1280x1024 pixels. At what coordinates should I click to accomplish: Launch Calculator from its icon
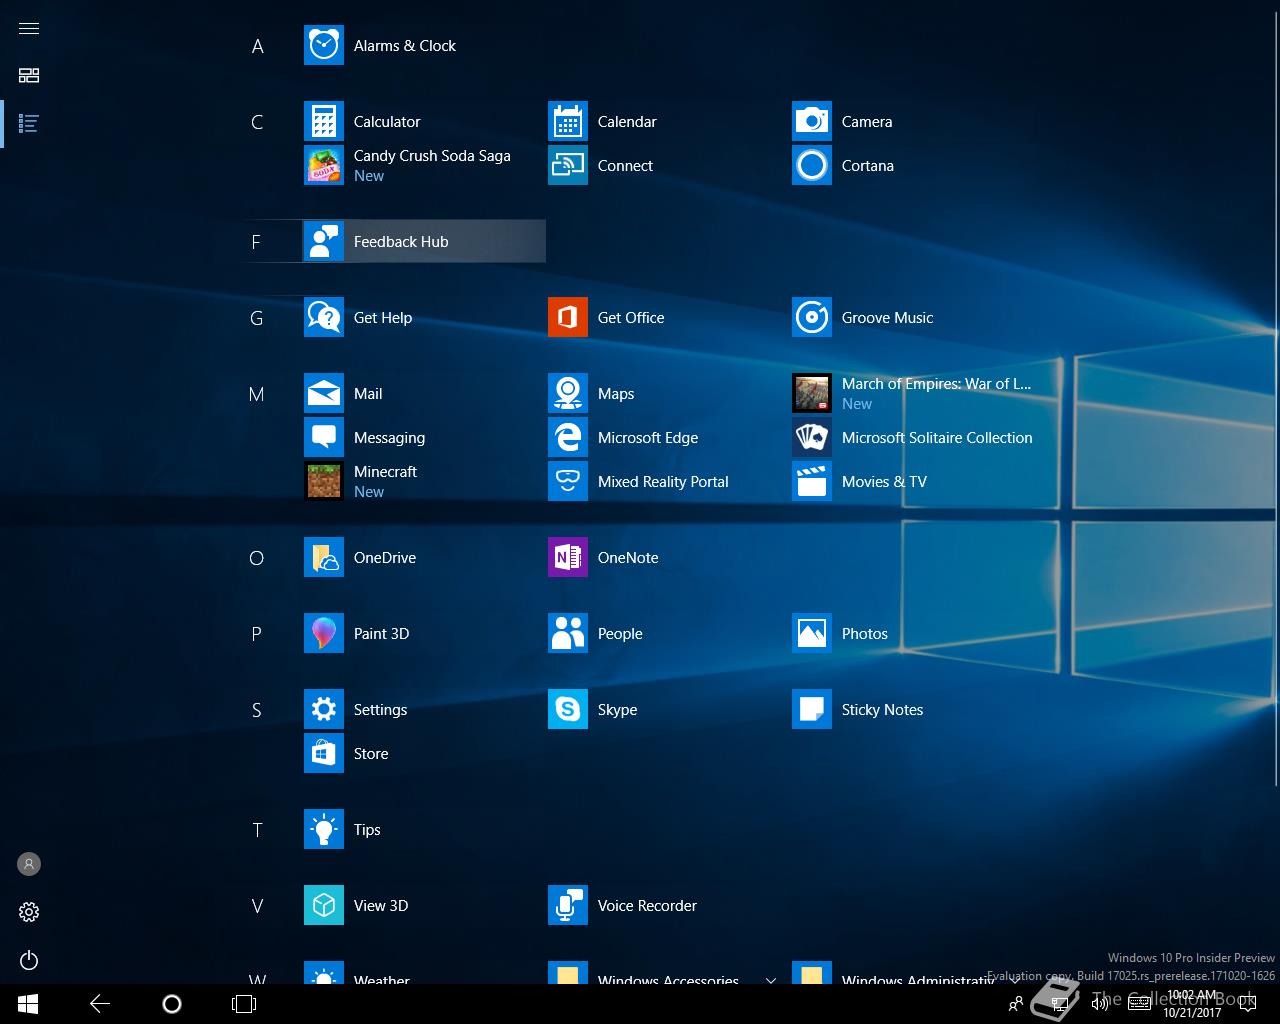point(324,122)
